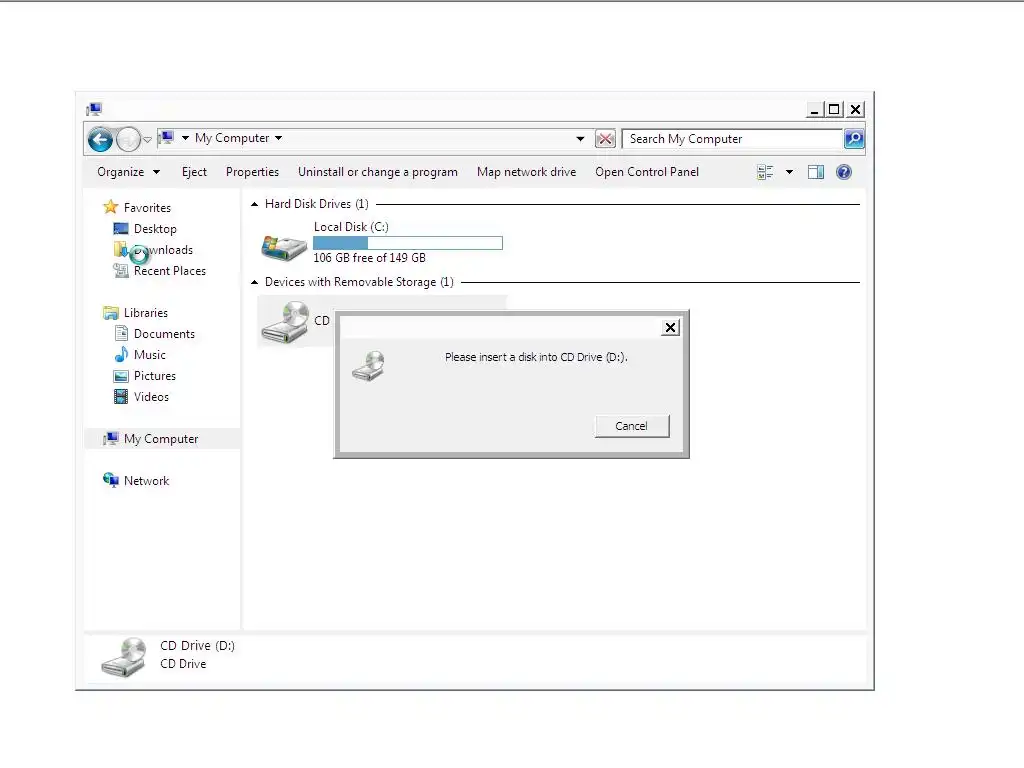This screenshot has height=768, width=1024.
Task: Expand the arrow after My Computer breadcrumb
Action: (x=278, y=138)
